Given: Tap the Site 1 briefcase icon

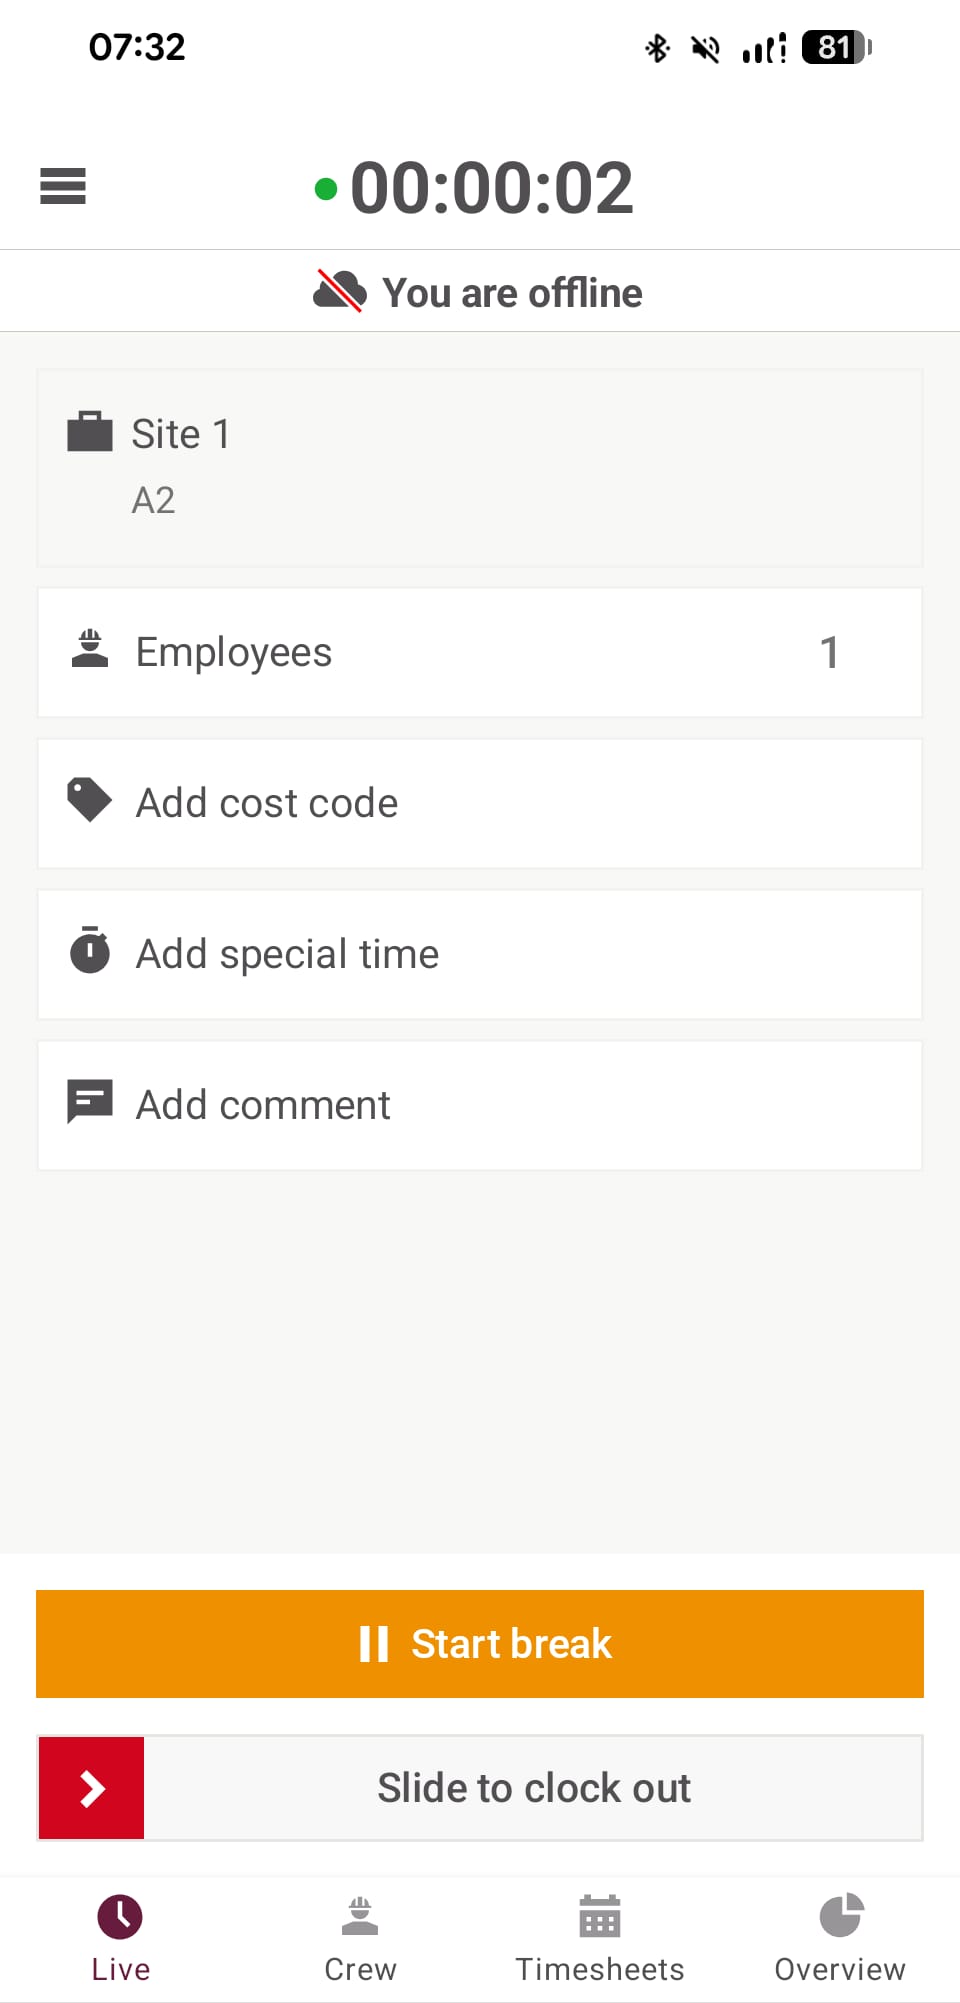Looking at the screenshot, I should [90, 432].
